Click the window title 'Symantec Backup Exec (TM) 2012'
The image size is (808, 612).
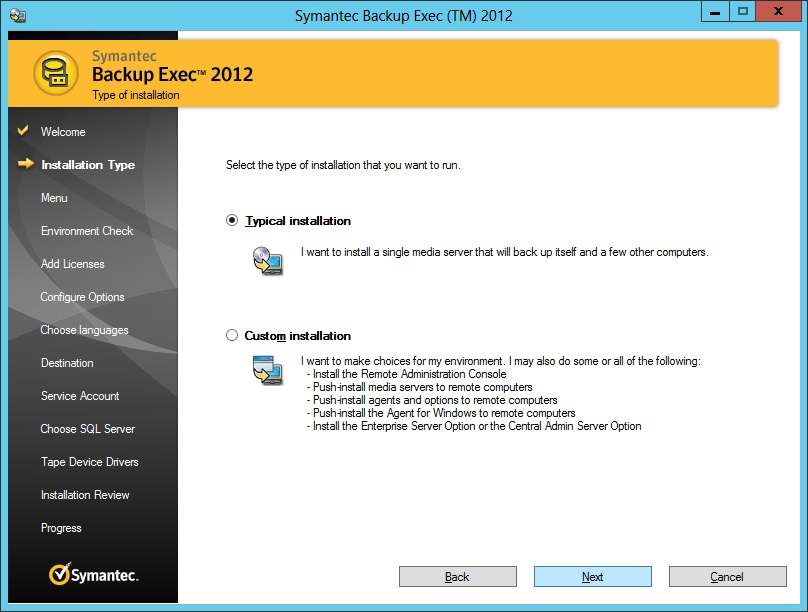[x=403, y=15]
